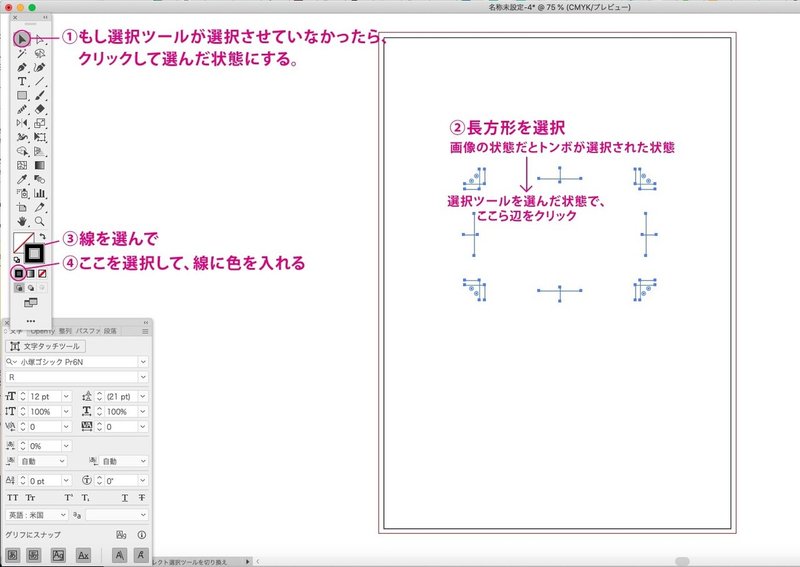The image size is (800, 567).
Task: Select the Gradient tool
Action: click(x=40, y=165)
